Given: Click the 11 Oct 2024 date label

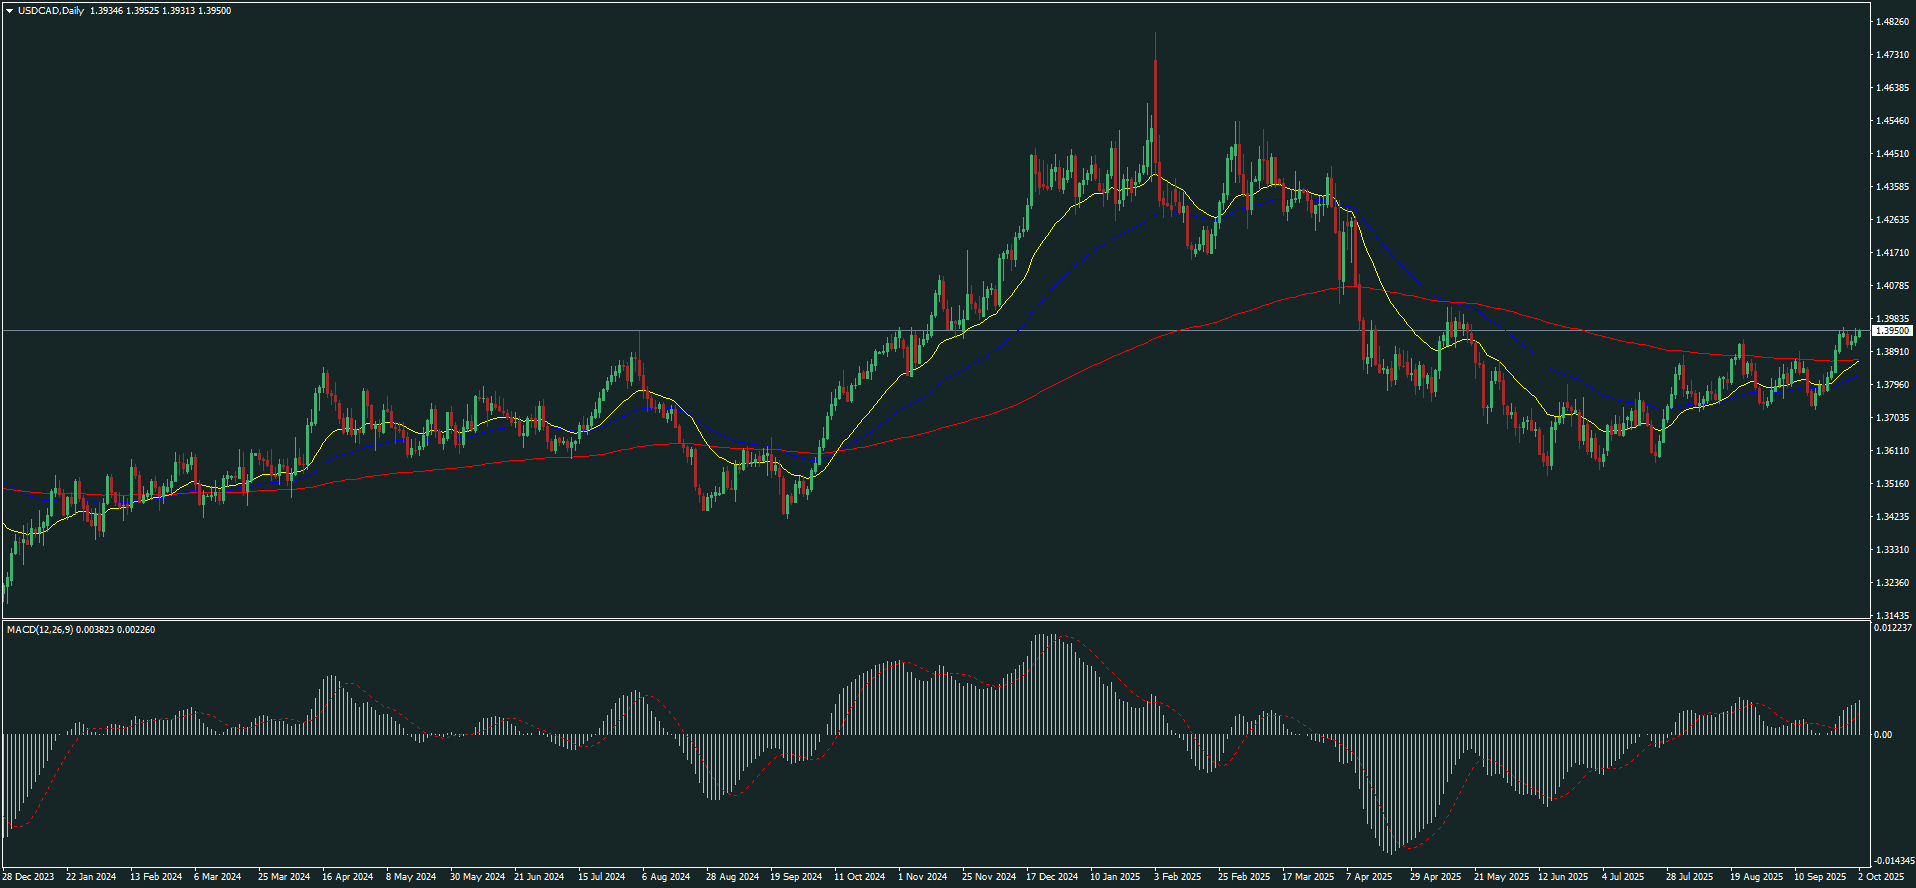Looking at the screenshot, I should pos(859,877).
